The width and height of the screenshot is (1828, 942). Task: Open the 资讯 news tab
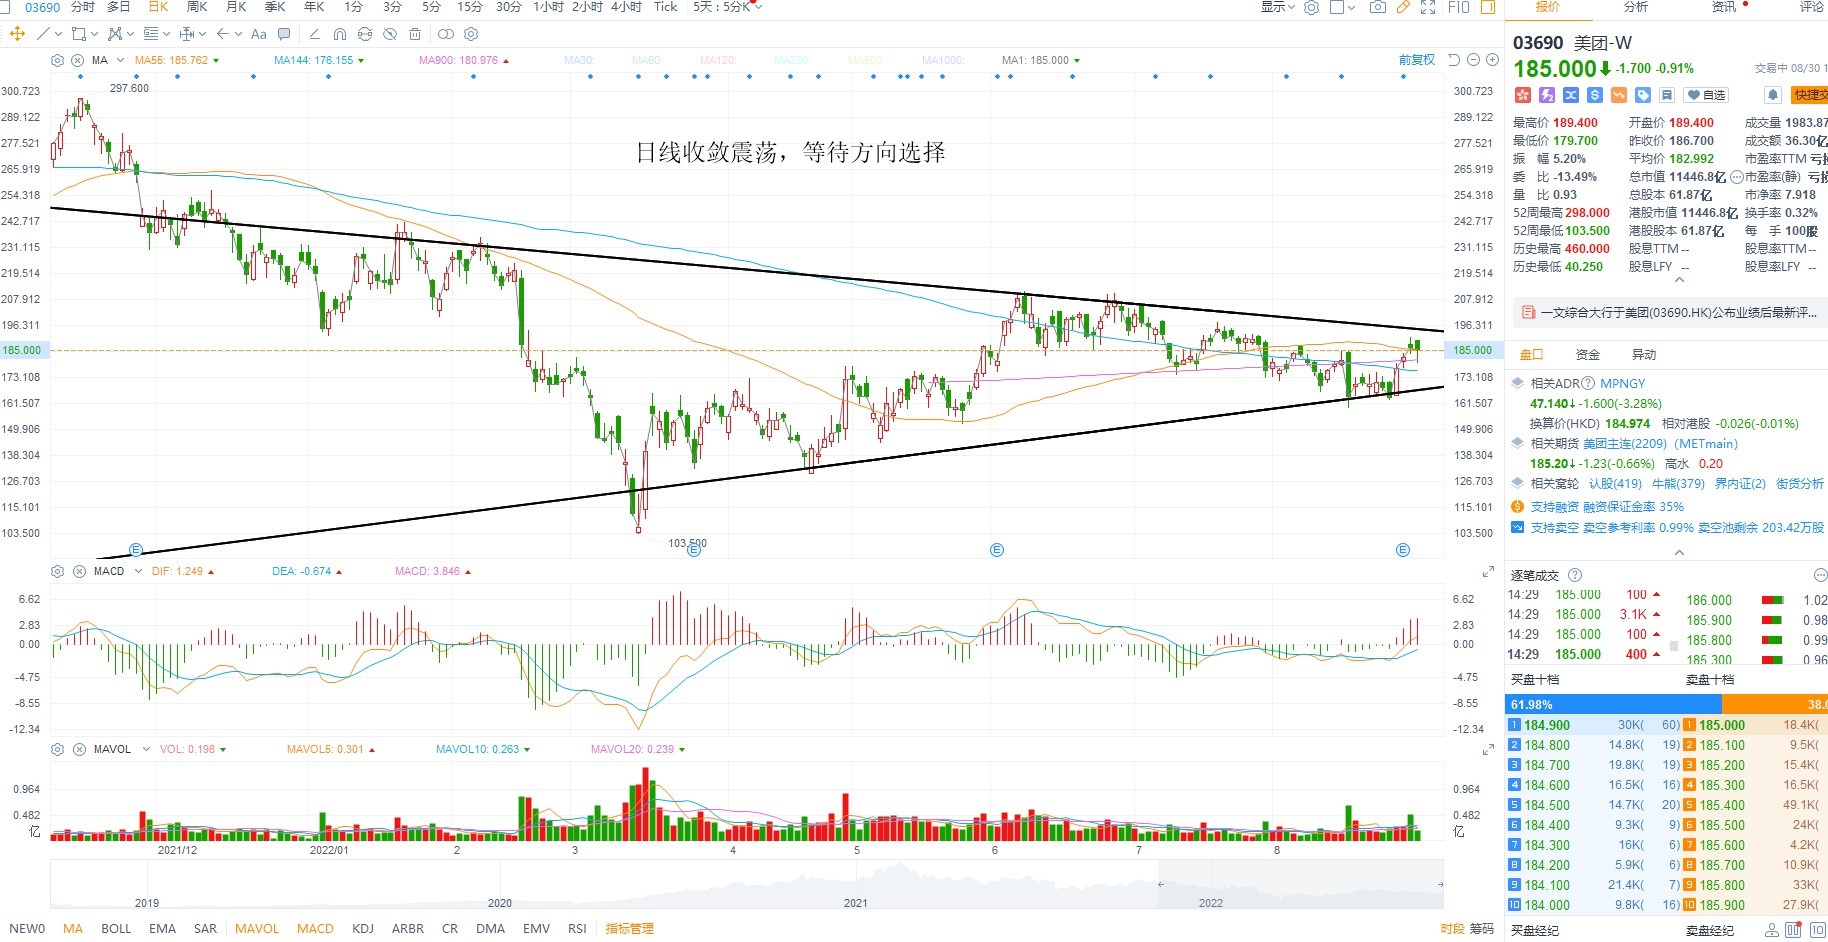coord(1724,7)
